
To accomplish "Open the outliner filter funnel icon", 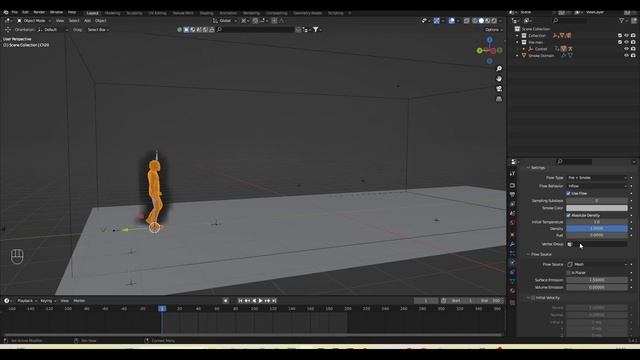I will pyautogui.click(x=622, y=20).
